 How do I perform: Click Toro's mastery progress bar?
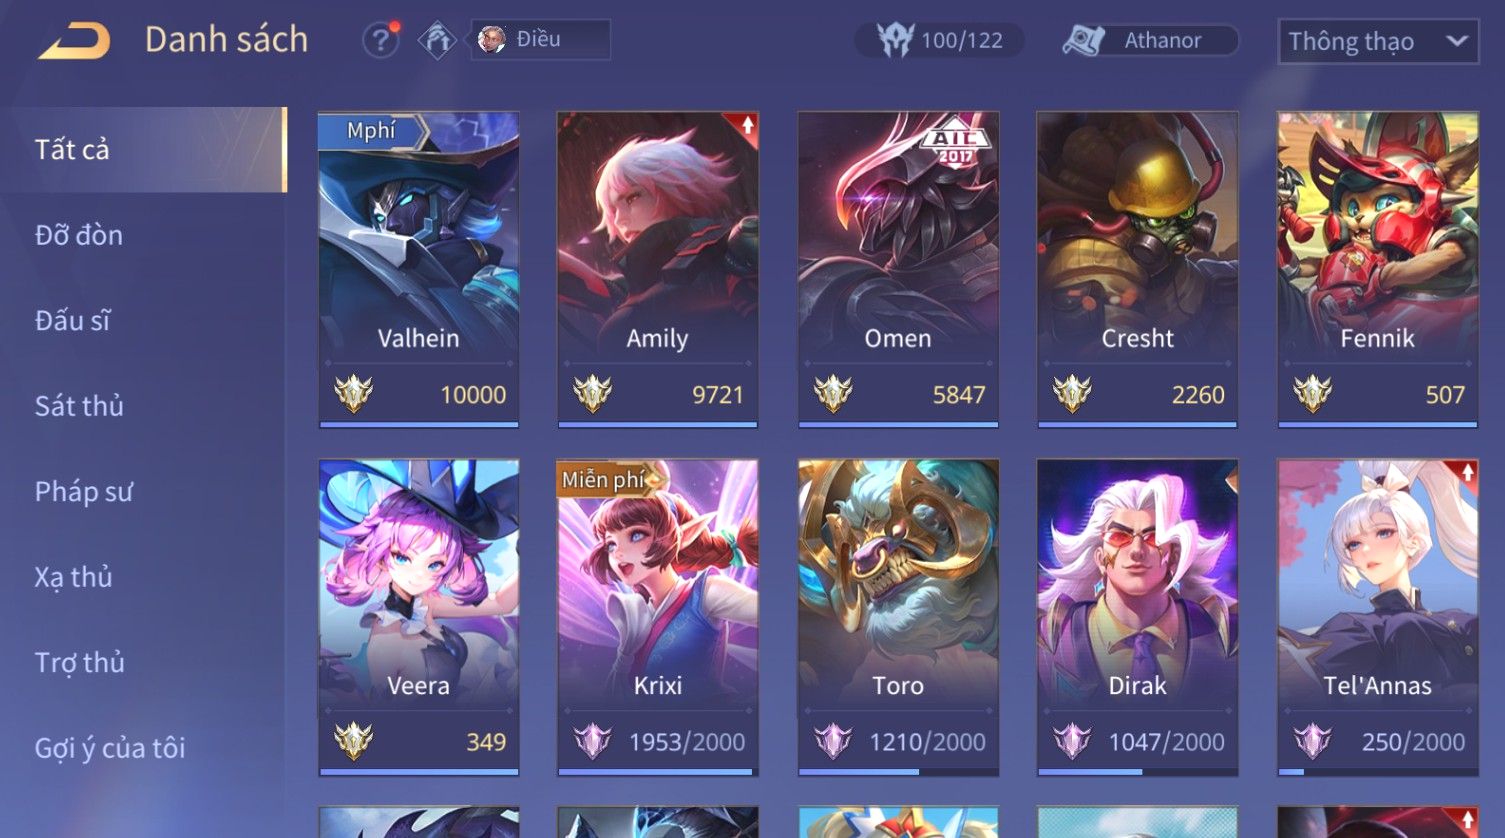(x=898, y=772)
